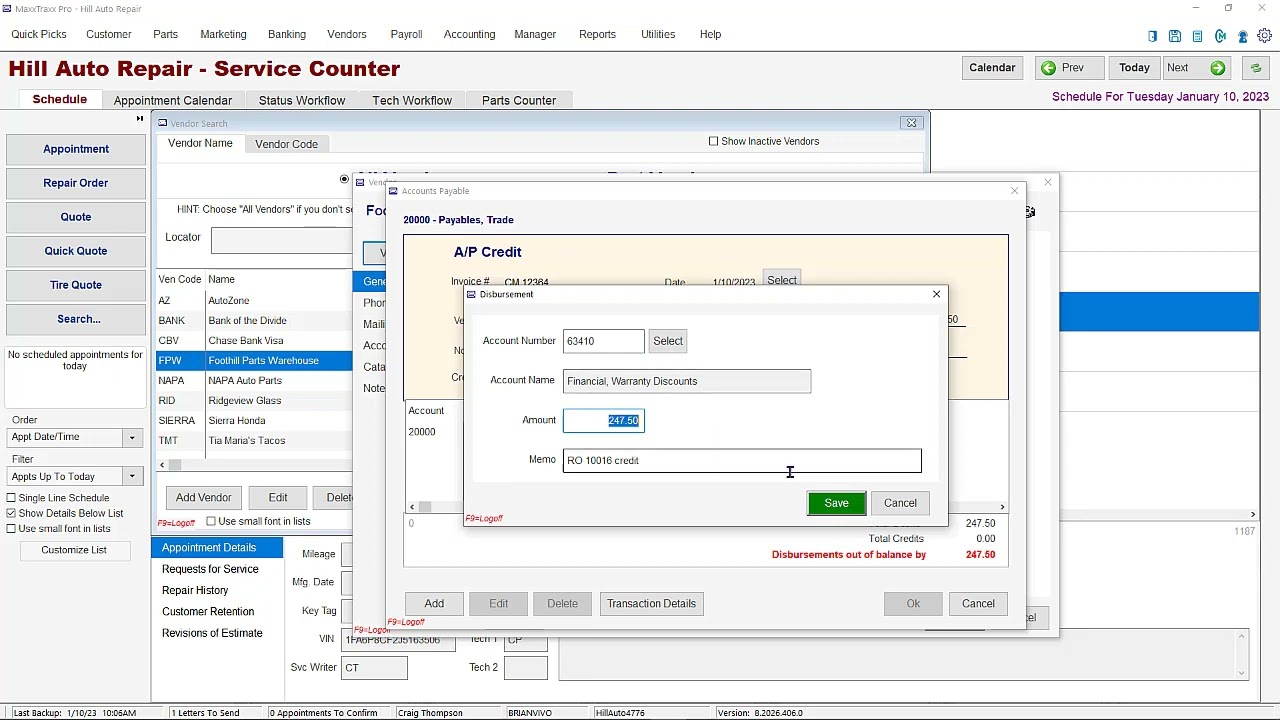Enable Use small font in lists (sidebar)
The image size is (1280, 720).
[x=12, y=529]
